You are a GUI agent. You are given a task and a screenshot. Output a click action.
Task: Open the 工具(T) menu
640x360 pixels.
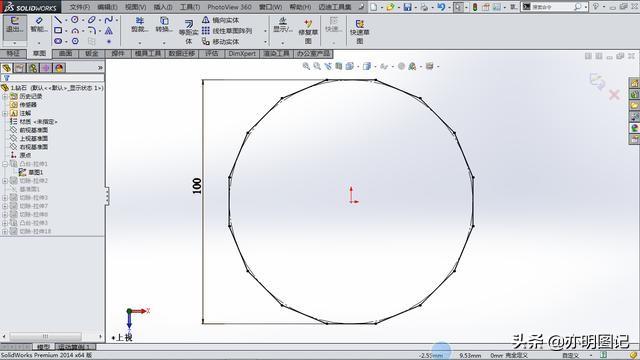[x=190, y=7]
